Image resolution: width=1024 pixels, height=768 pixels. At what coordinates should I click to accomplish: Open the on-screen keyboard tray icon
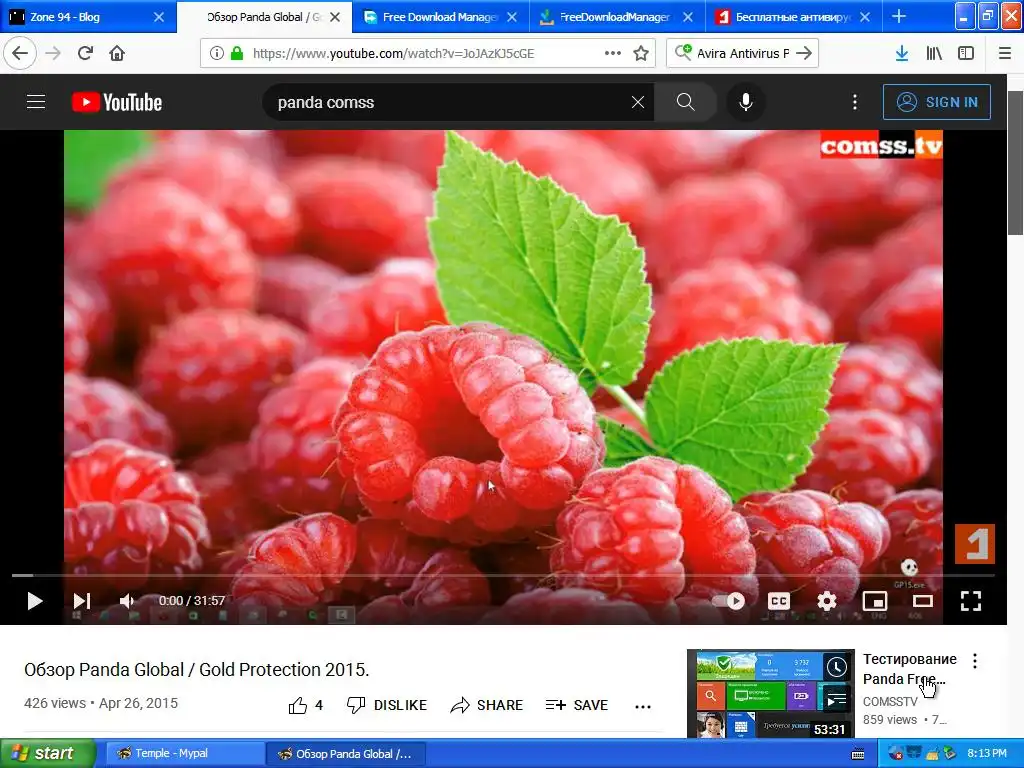tap(858, 754)
